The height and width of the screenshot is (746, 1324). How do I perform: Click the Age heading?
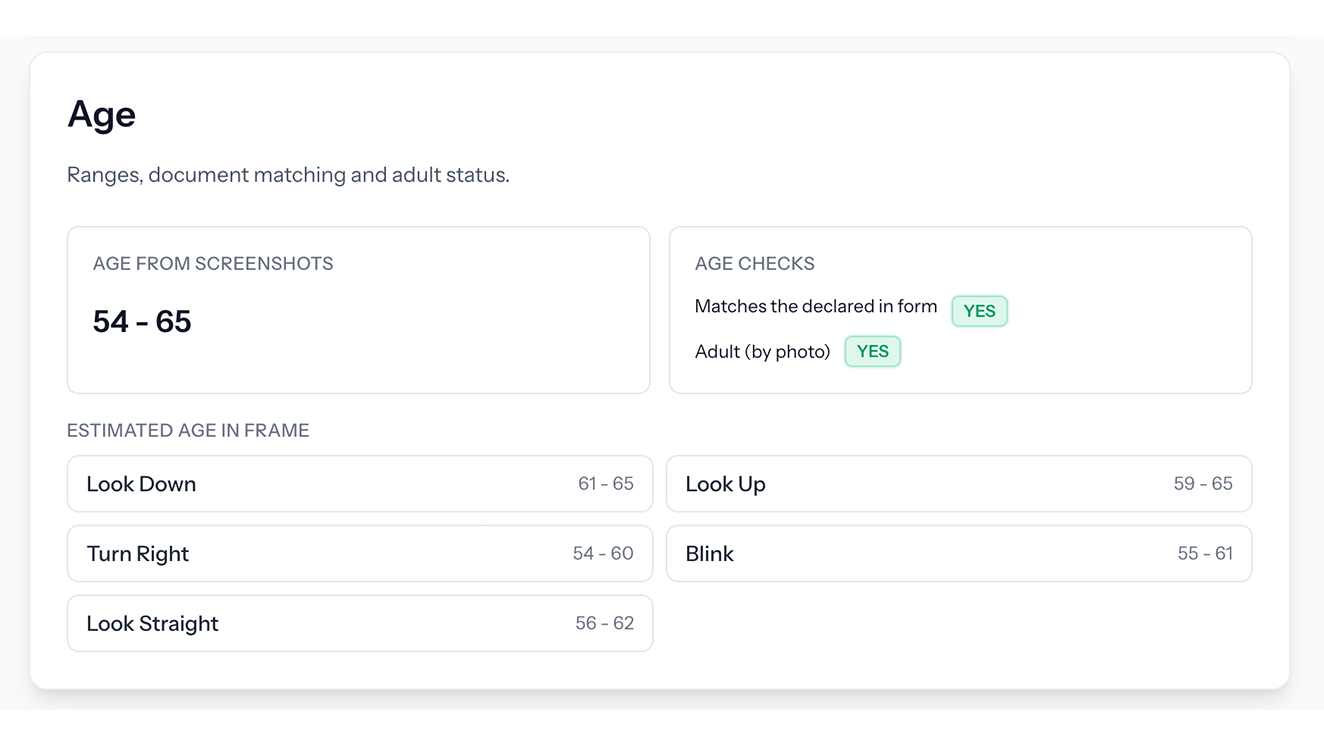tap(101, 115)
